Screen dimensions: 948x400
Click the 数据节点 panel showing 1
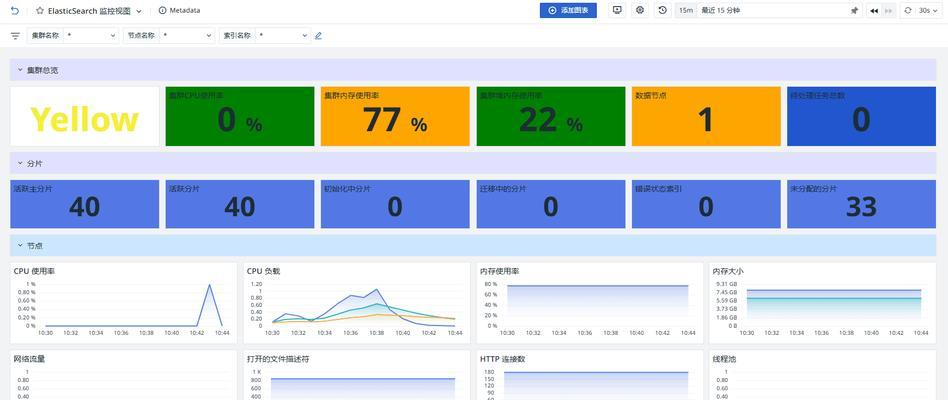(x=706, y=117)
